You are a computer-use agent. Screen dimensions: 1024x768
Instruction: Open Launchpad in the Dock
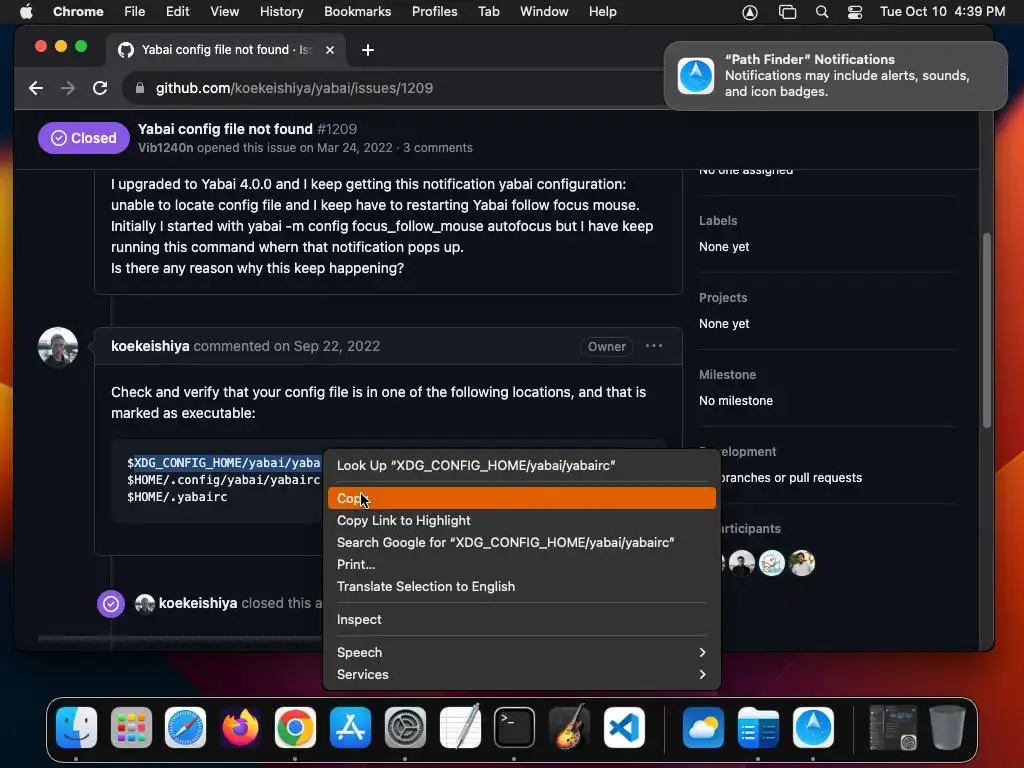pyautogui.click(x=131, y=727)
